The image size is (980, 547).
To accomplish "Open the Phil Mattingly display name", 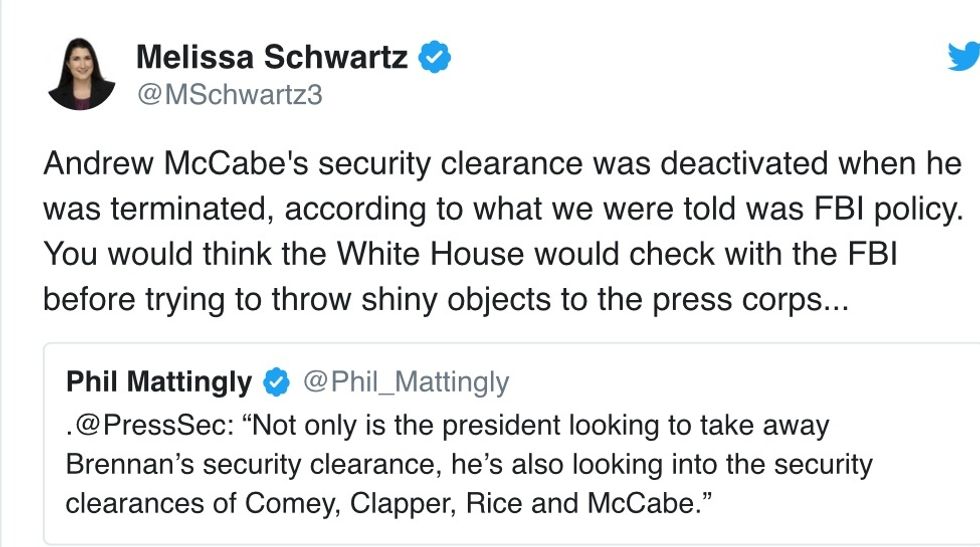I will click(x=159, y=382).
